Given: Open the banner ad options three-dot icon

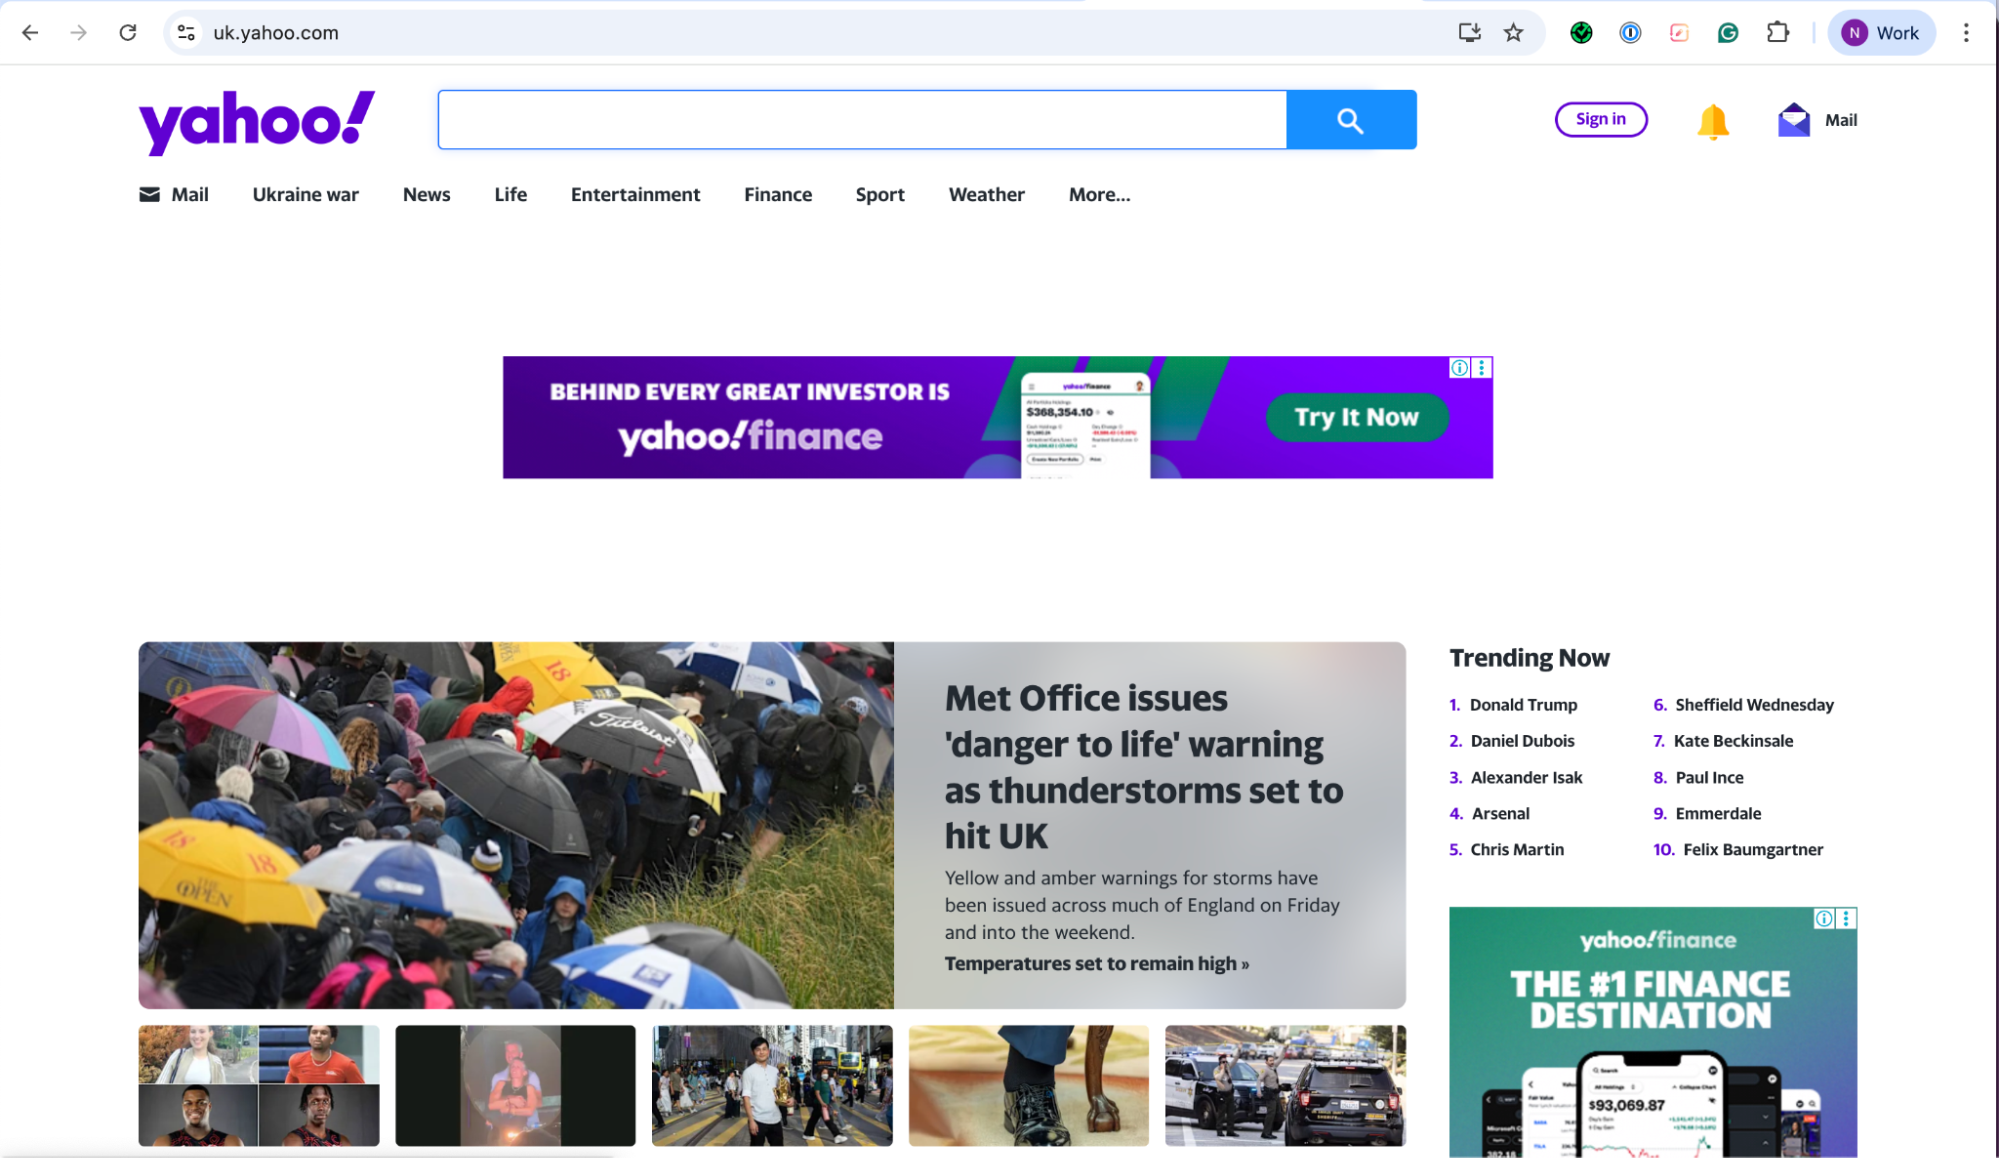Looking at the screenshot, I should [x=1482, y=368].
